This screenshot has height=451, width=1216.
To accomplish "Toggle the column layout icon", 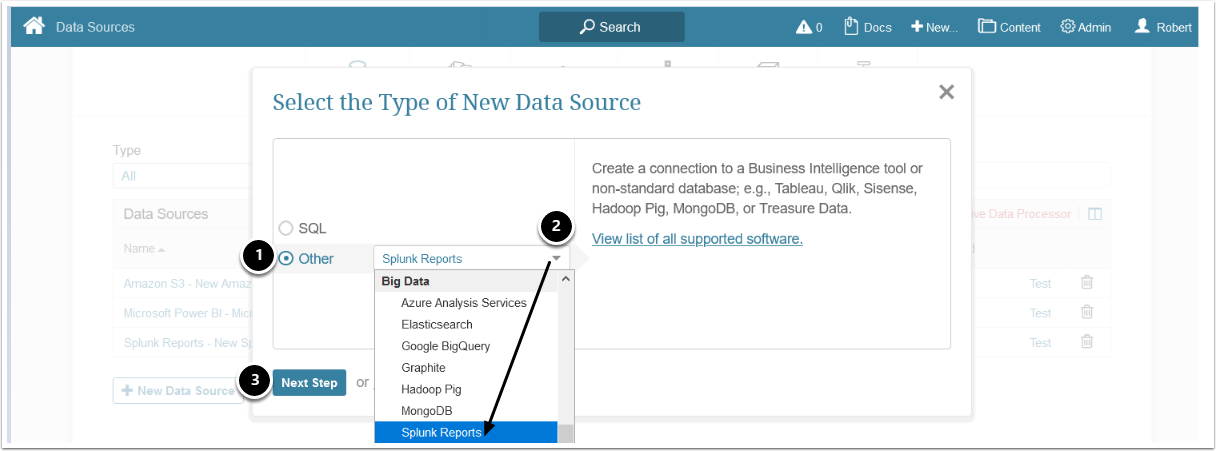I will point(1095,214).
